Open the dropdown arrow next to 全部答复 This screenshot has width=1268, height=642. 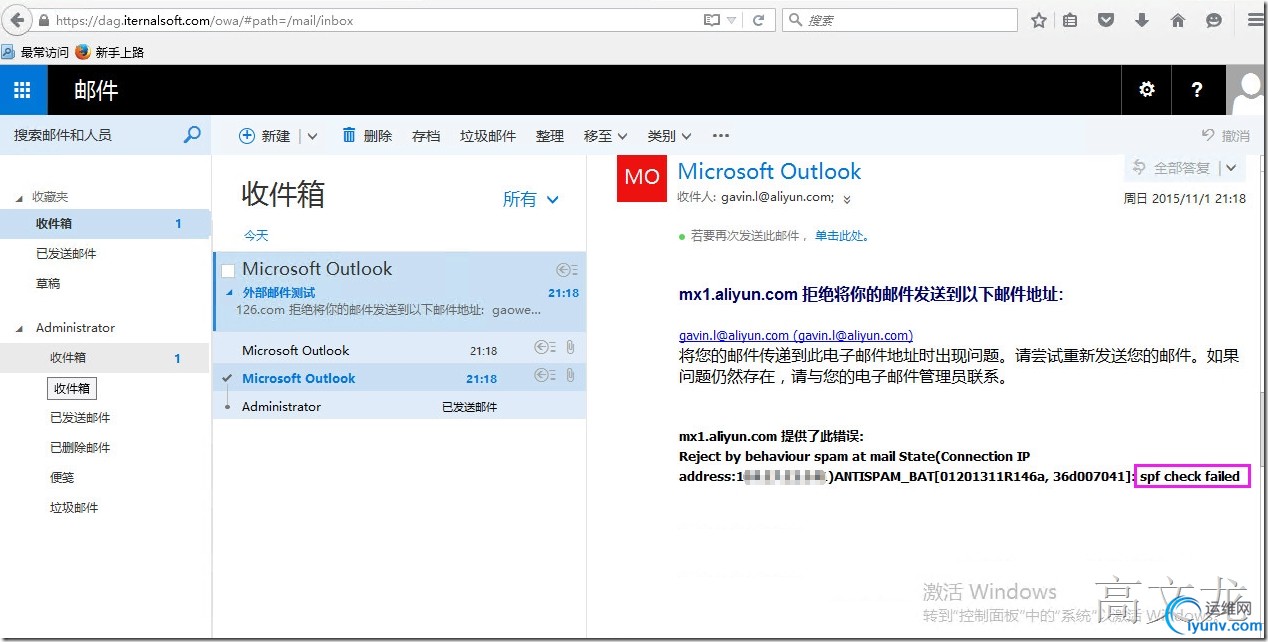[1231, 168]
